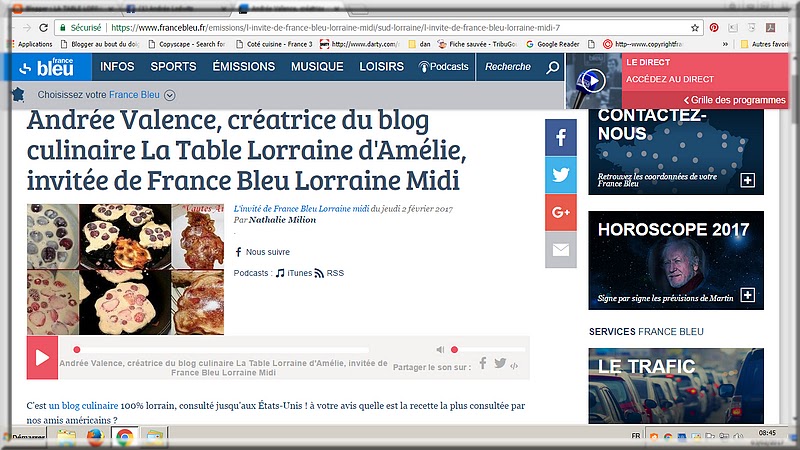
Task: Click the Recherche search field
Action: 508,67
